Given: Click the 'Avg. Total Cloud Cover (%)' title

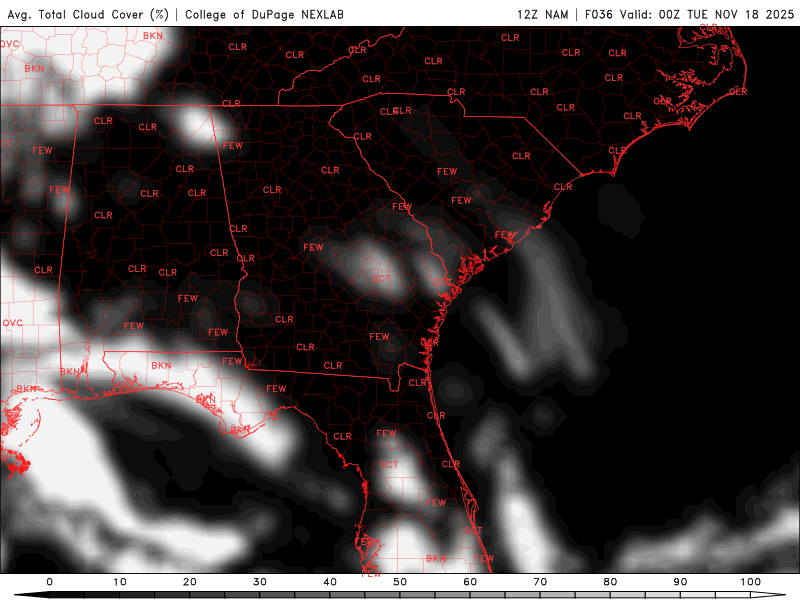Looking at the screenshot, I should pyautogui.click(x=88, y=15).
